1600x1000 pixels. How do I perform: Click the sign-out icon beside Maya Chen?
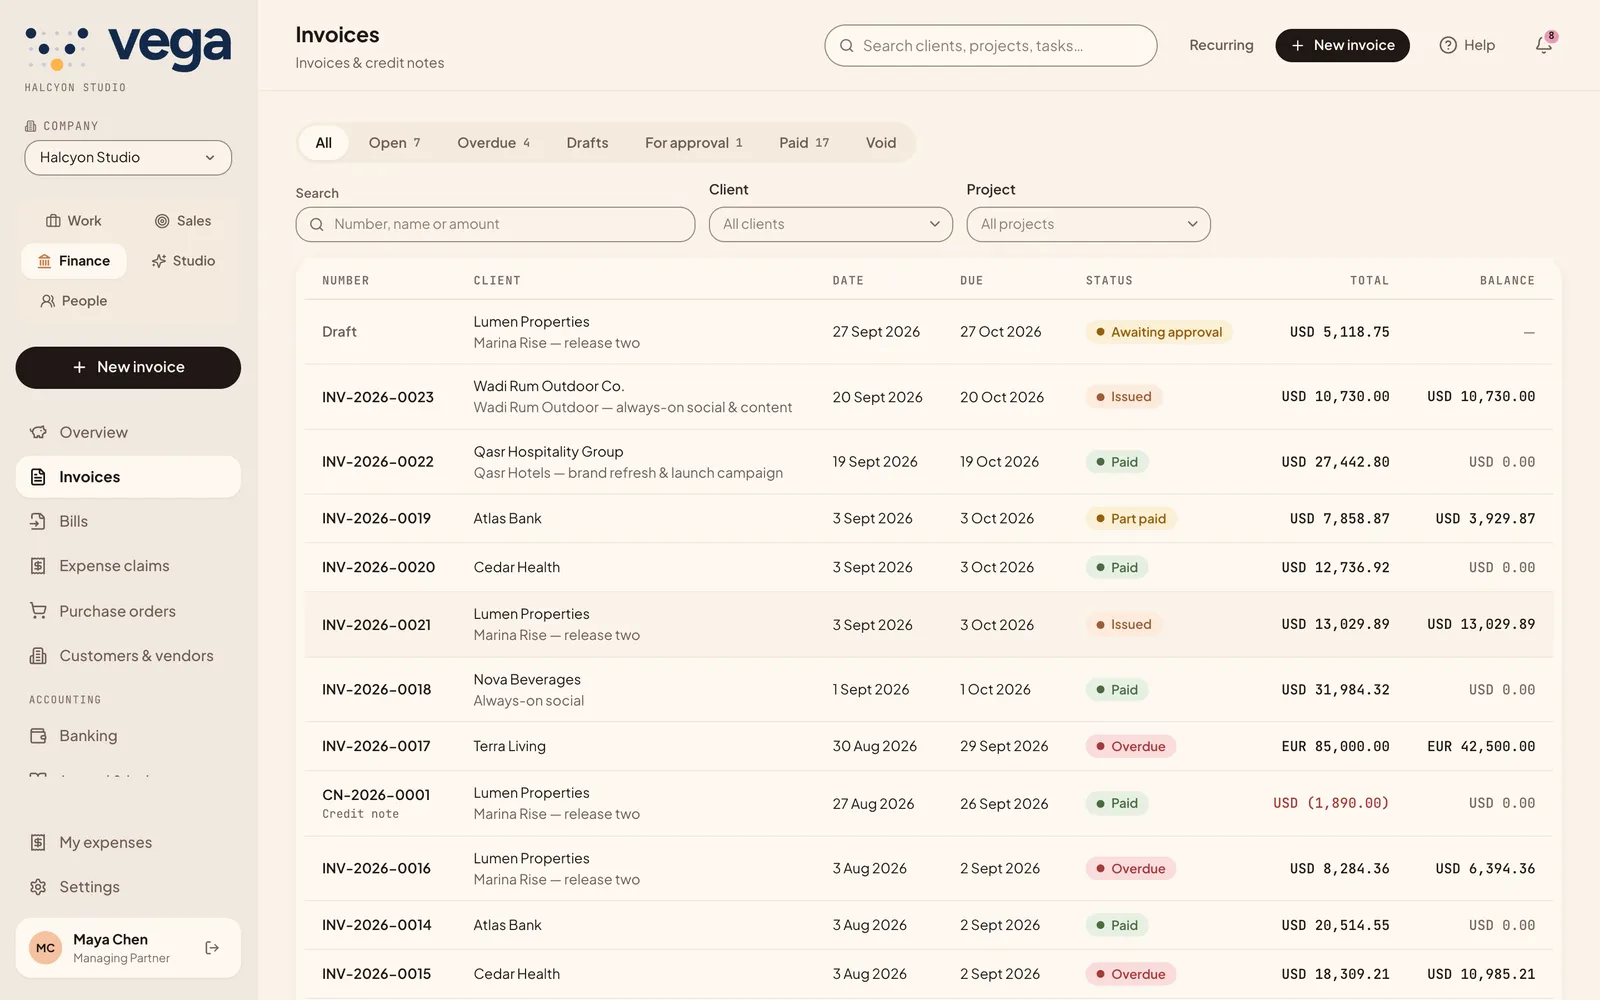pos(212,948)
